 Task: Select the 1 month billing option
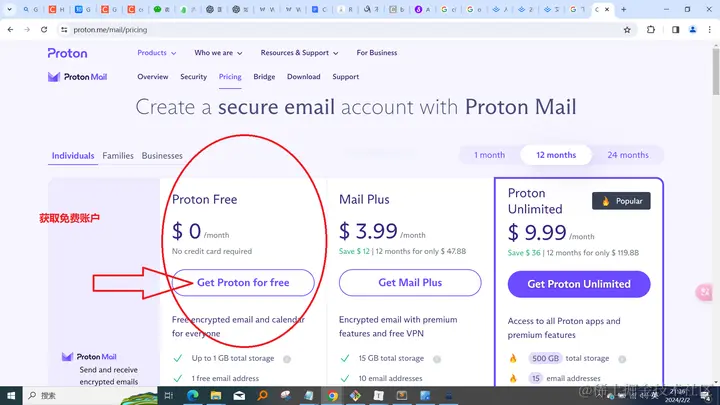489,155
